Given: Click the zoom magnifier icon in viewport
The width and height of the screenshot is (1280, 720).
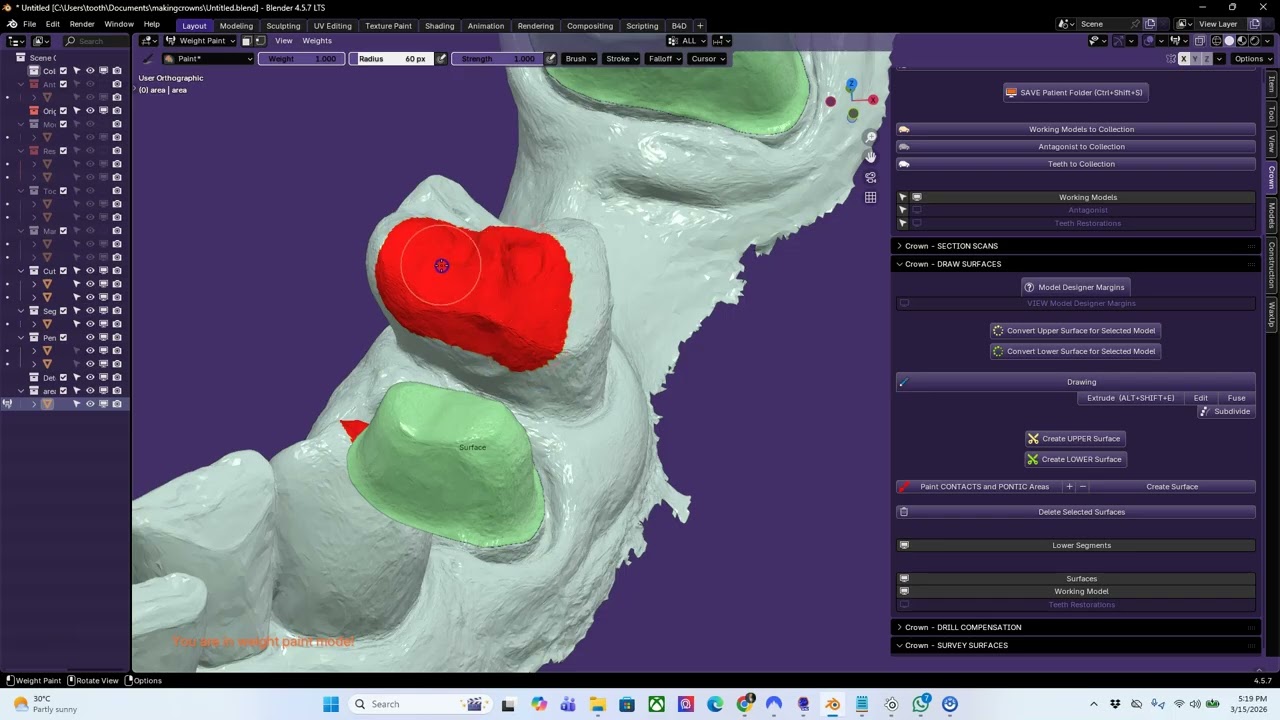Looking at the screenshot, I should coord(871,137).
